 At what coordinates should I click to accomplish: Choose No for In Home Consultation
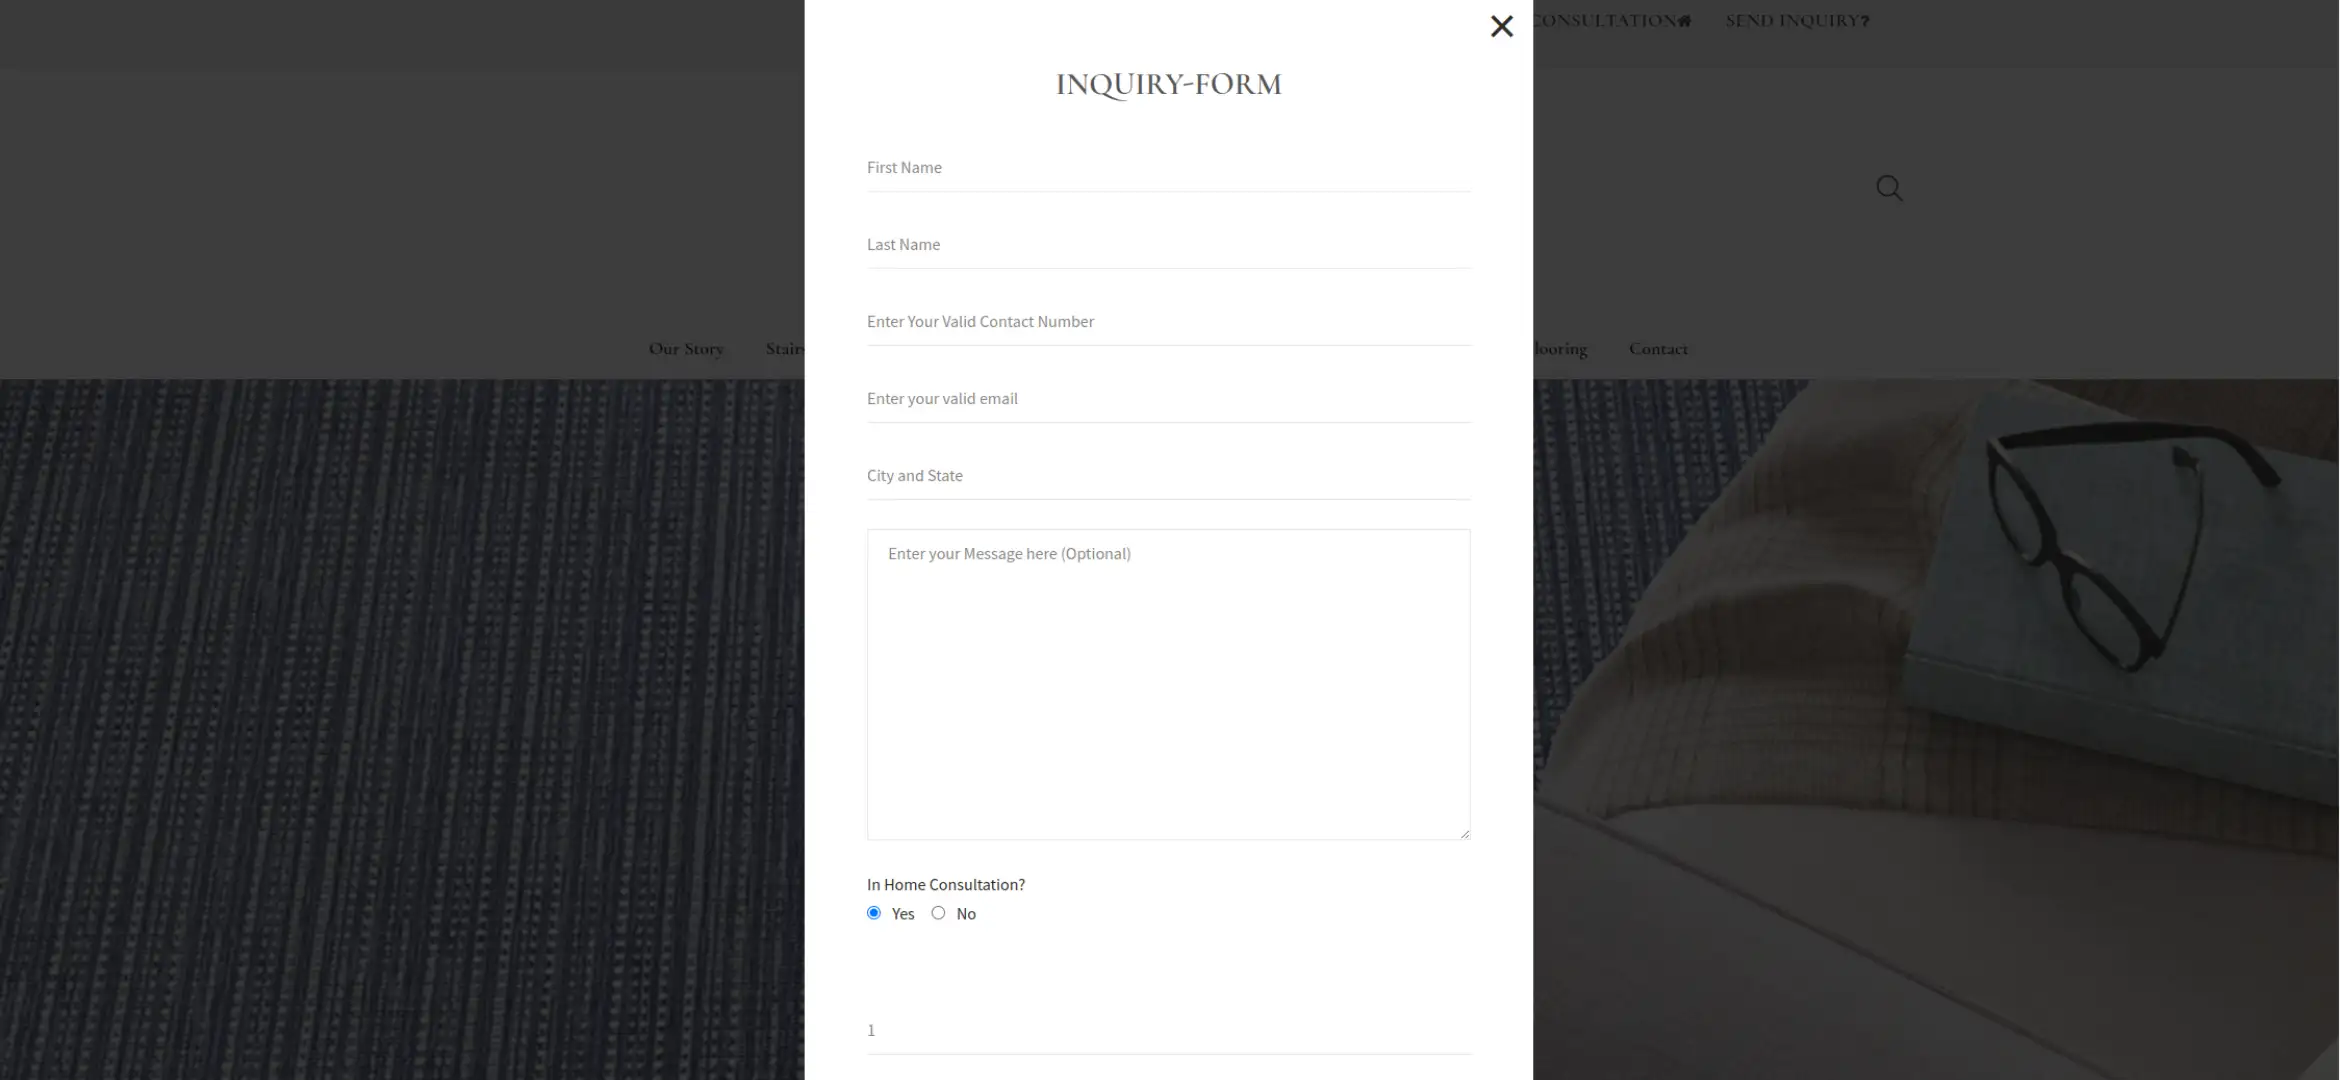[x=938, y=913]
